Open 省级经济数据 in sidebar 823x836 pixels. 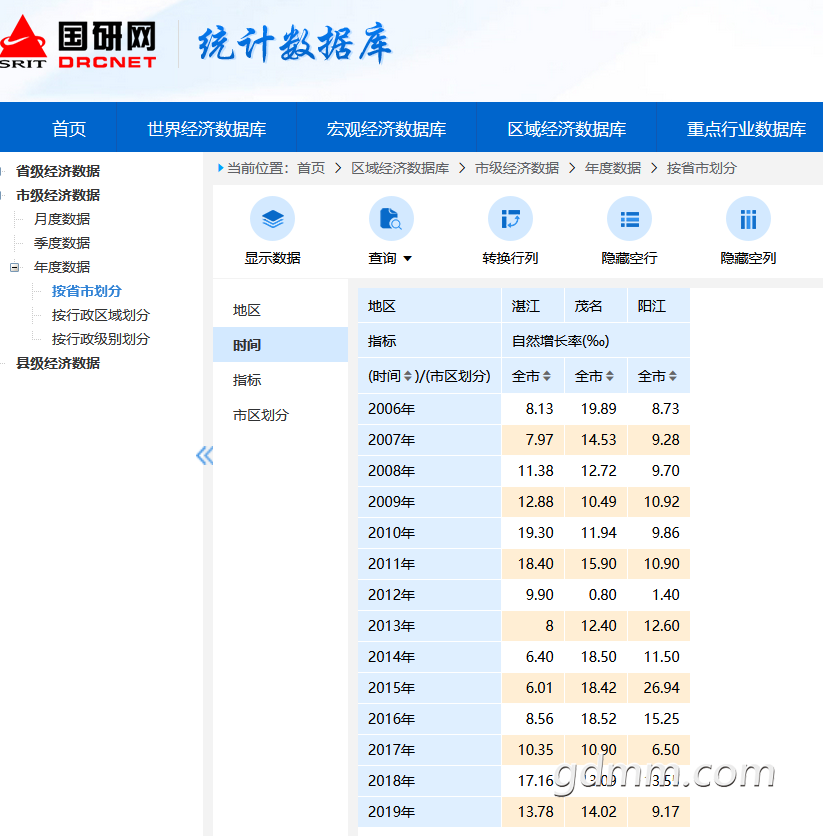coord(58,171)
